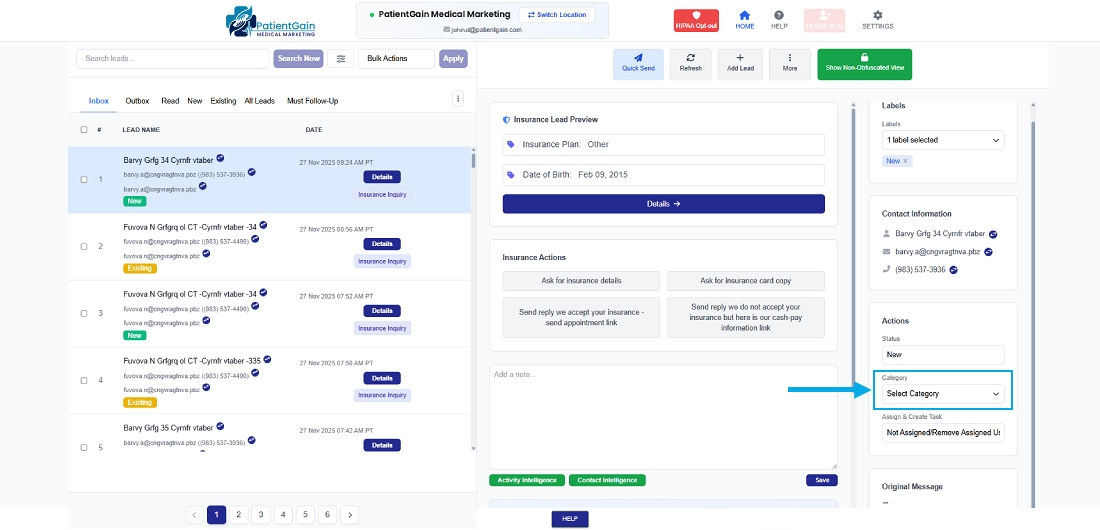Check the checkbox for lead row 2
The height and width of the screenshot is (530, 1100).
[84, 246]
